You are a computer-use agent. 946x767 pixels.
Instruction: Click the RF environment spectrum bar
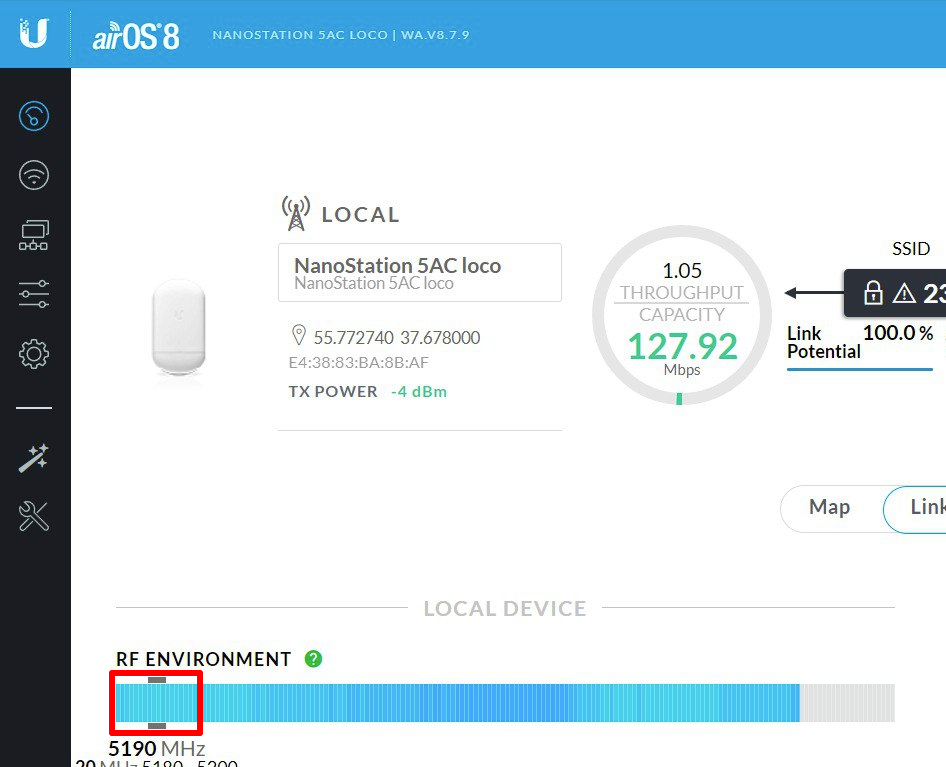505,703
